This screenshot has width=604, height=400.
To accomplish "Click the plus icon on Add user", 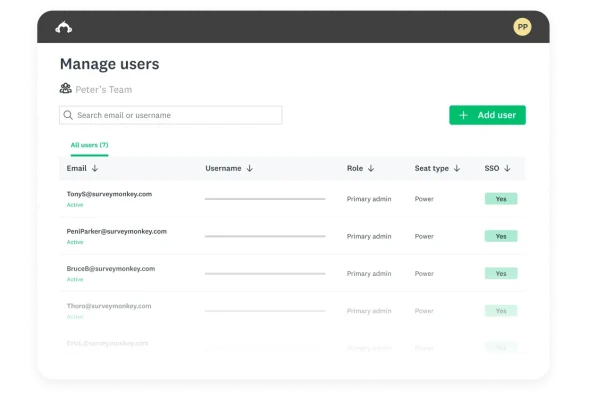I will point(463,115).
